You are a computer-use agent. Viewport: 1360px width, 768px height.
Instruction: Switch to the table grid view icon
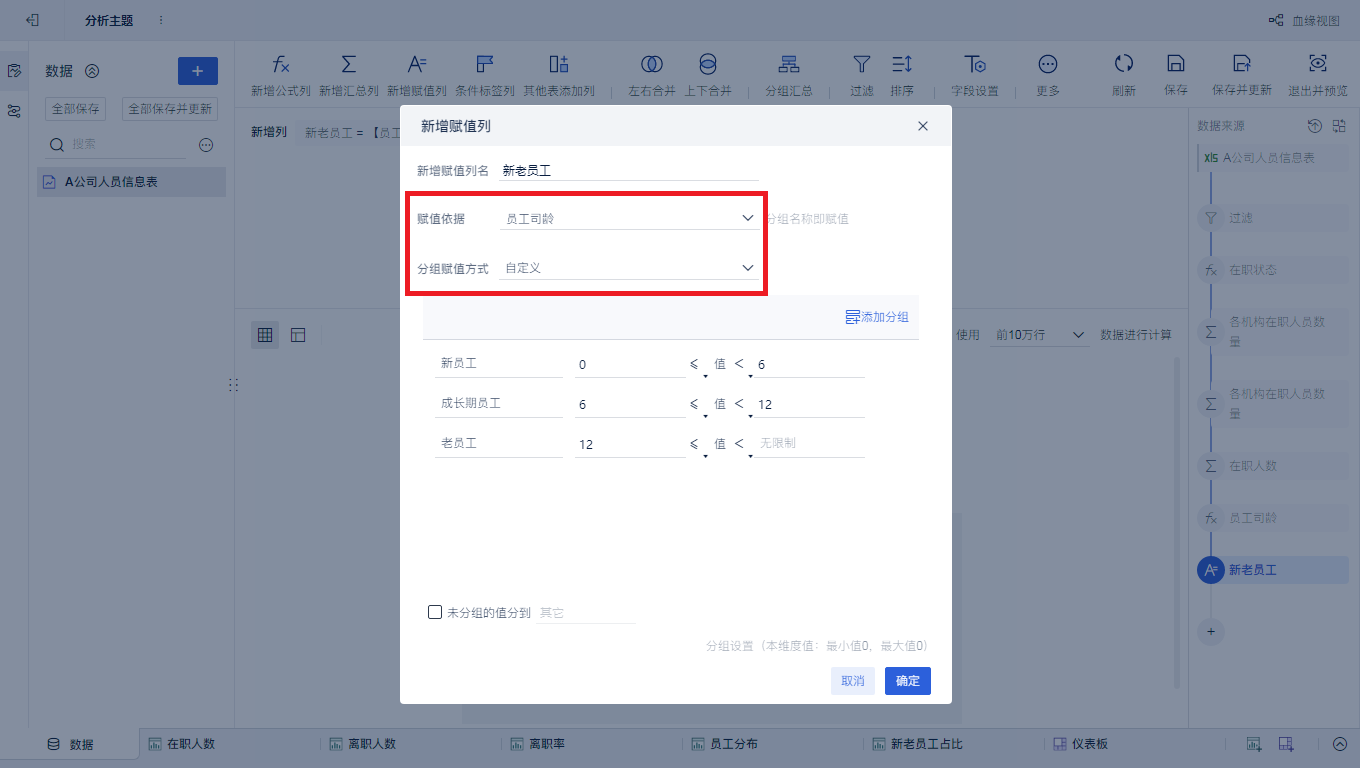tap(265, 335)
